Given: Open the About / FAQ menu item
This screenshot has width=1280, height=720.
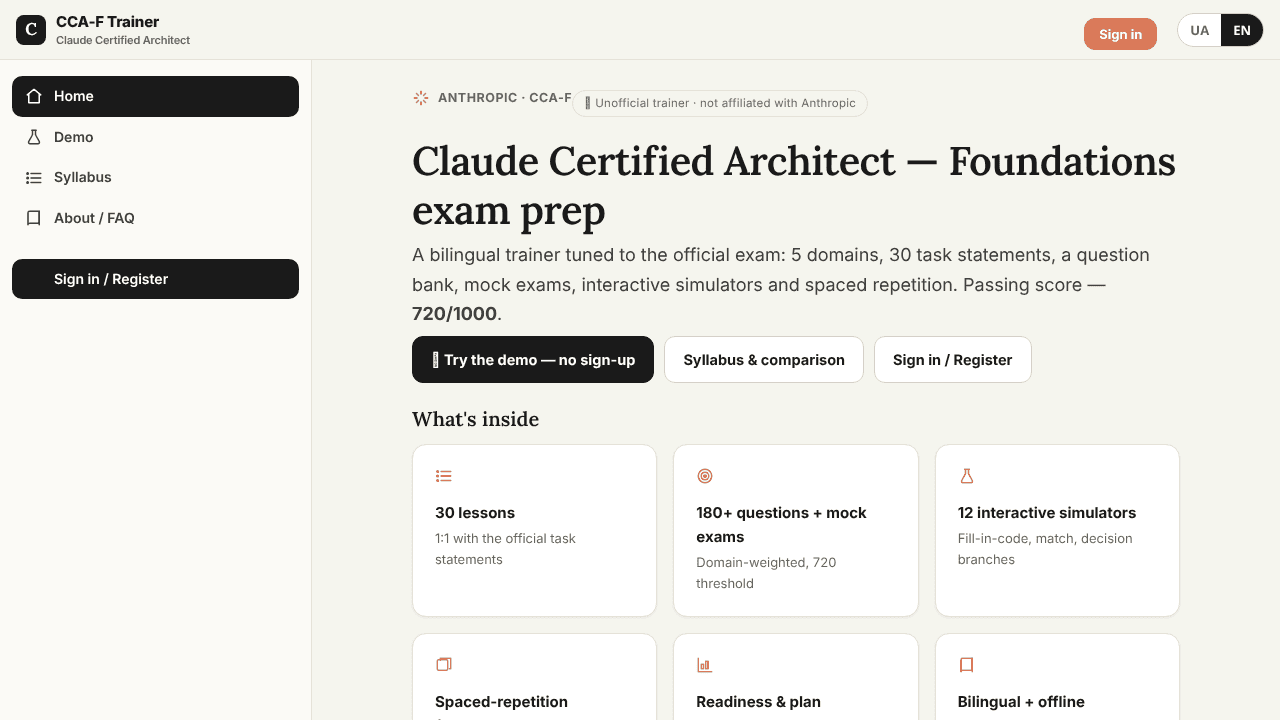Looking at the screenshot, I should coord(155,218).
